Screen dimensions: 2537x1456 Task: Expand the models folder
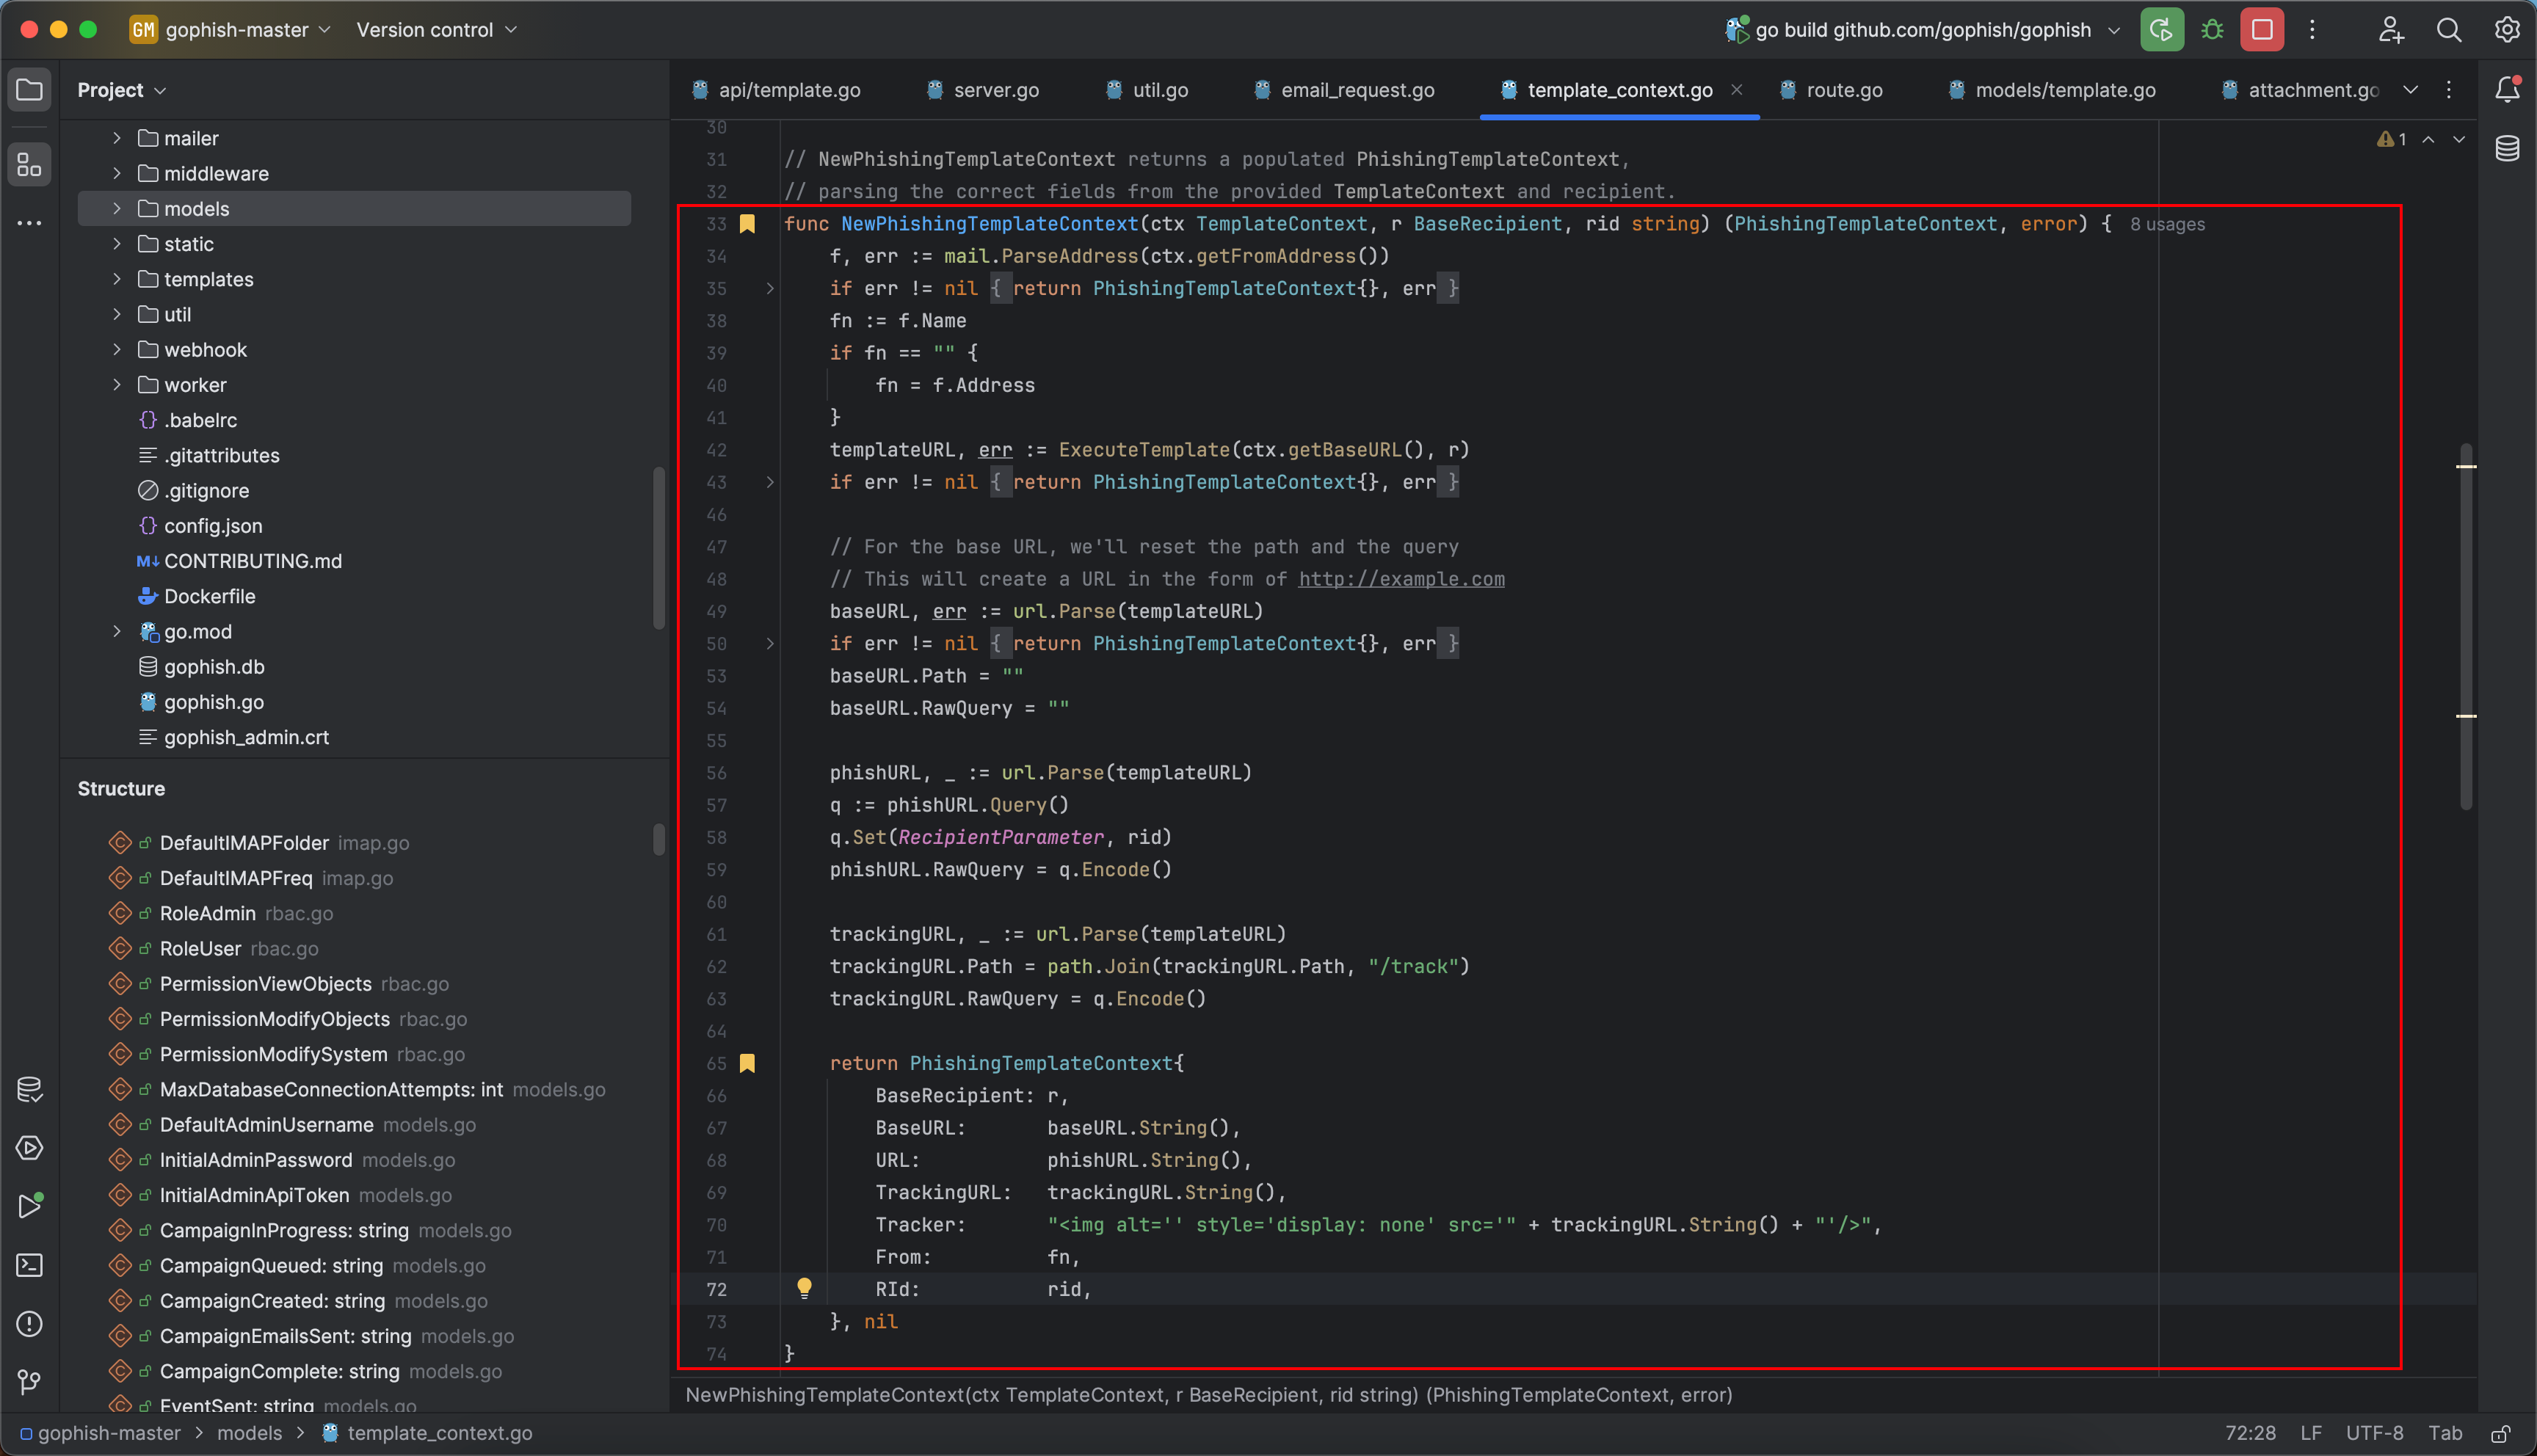coord(117,208)
